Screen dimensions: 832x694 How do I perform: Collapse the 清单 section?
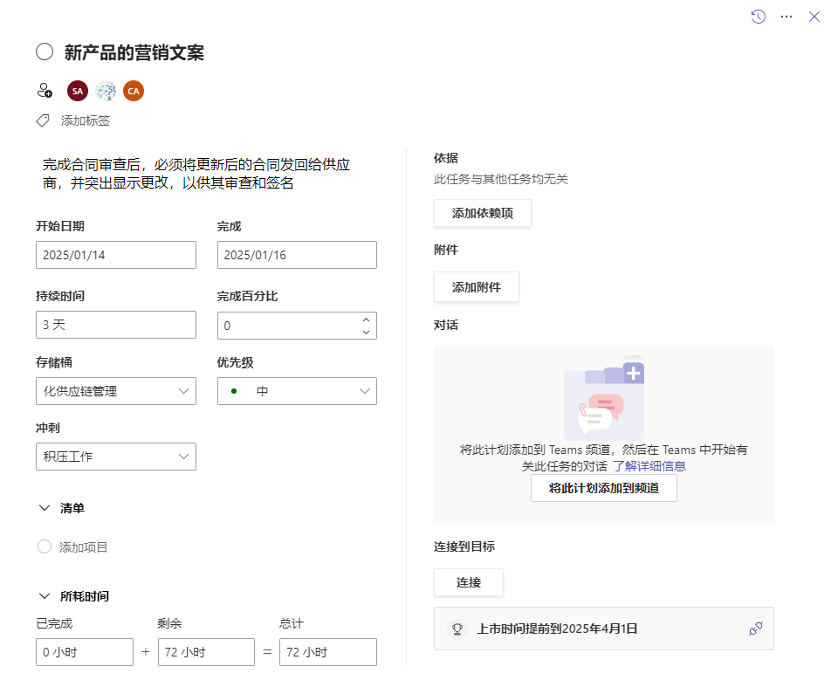45,508
